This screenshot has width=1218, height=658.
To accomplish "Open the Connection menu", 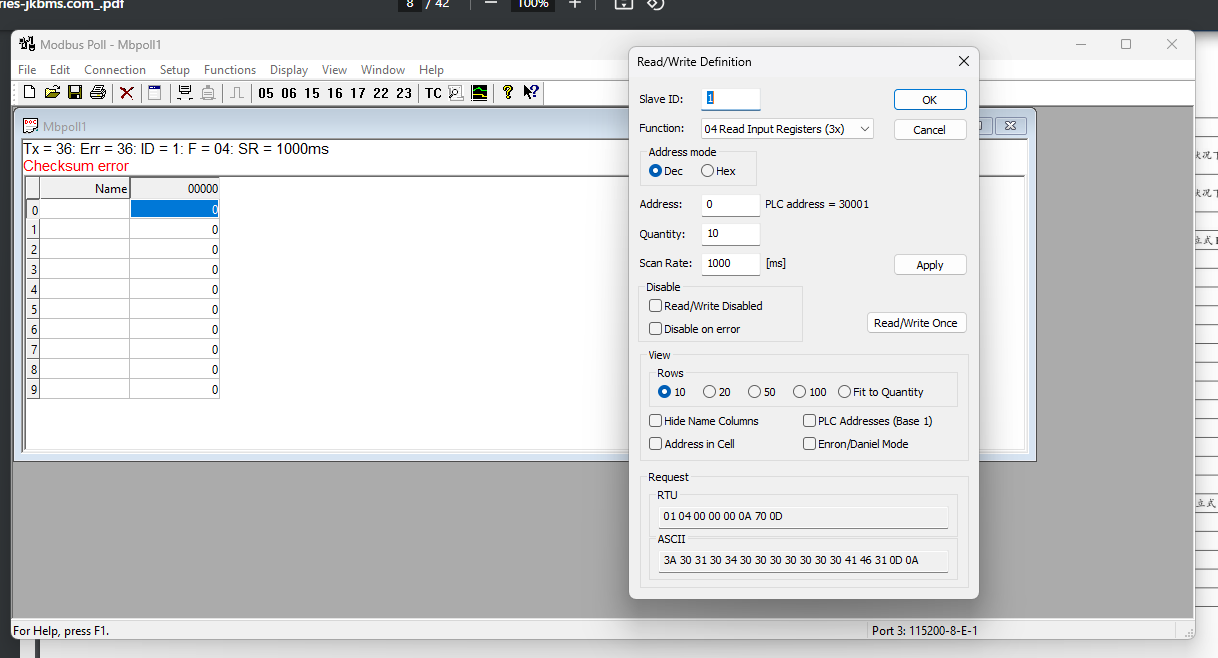I will click(115, 70).
